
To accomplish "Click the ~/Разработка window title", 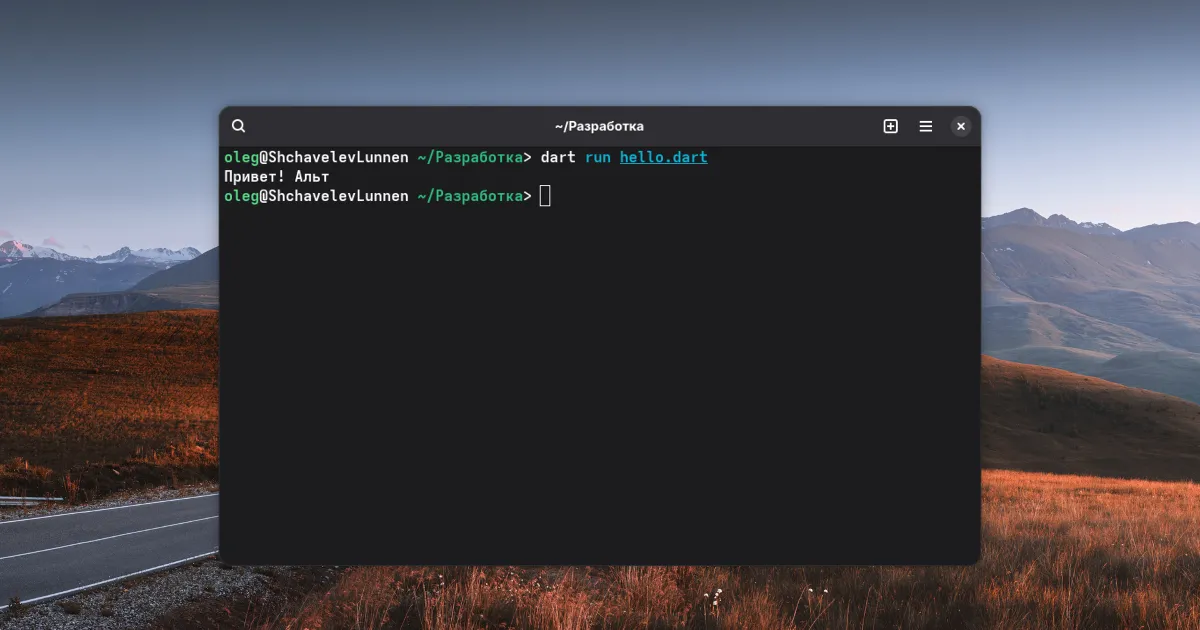I will [599, 126].
